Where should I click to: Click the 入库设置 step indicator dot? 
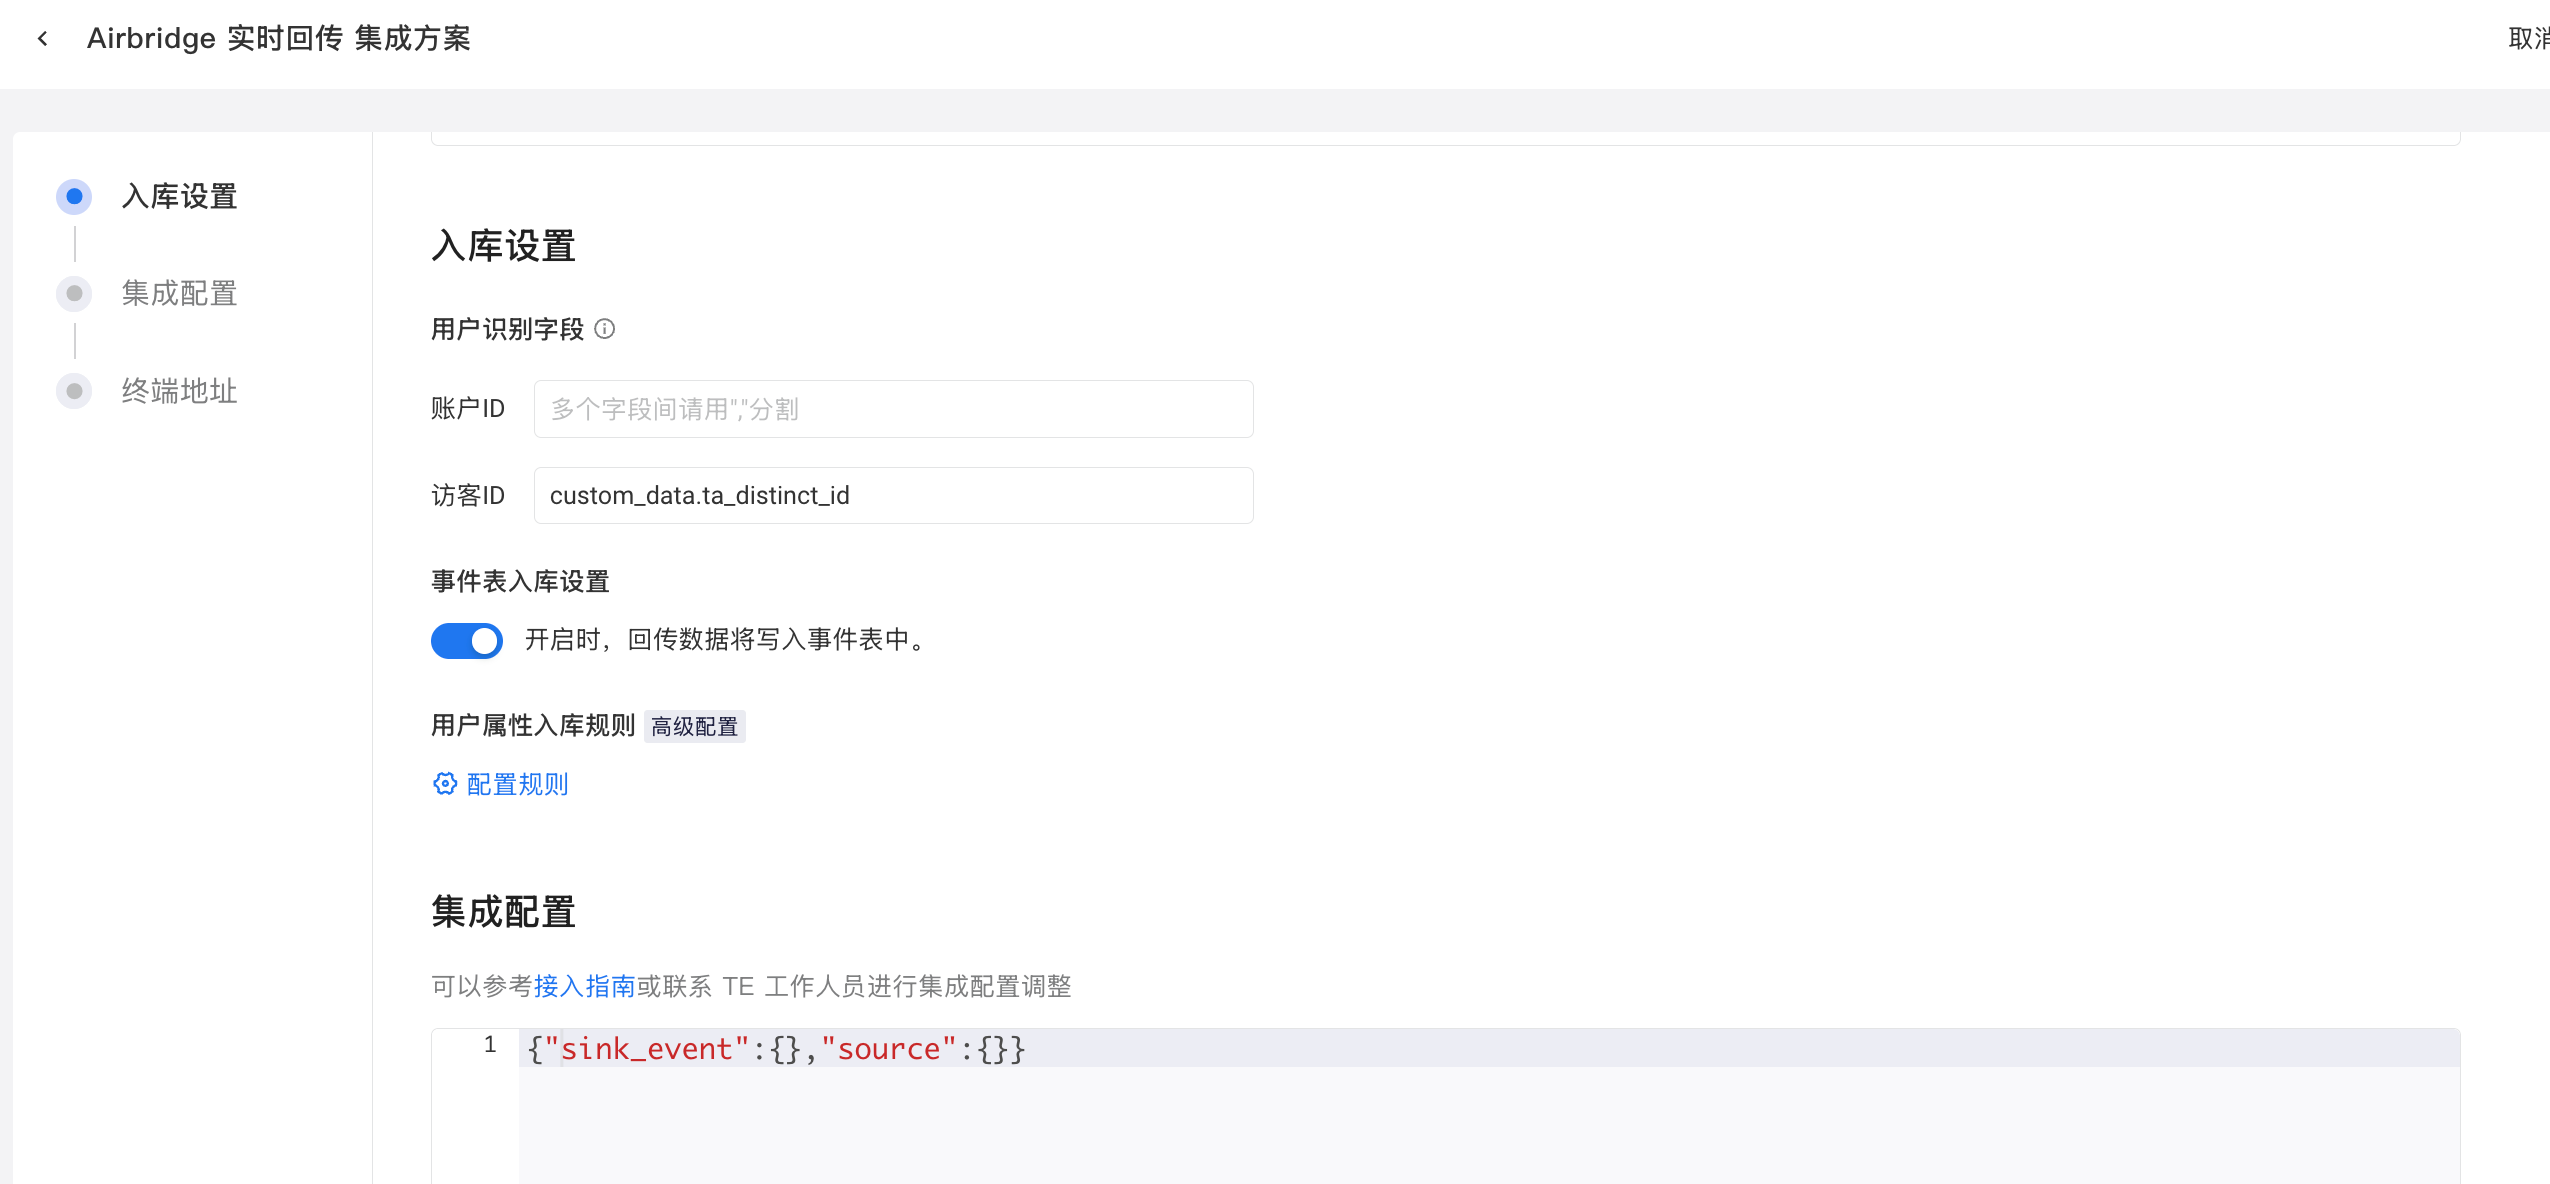[x=74, y=196]
